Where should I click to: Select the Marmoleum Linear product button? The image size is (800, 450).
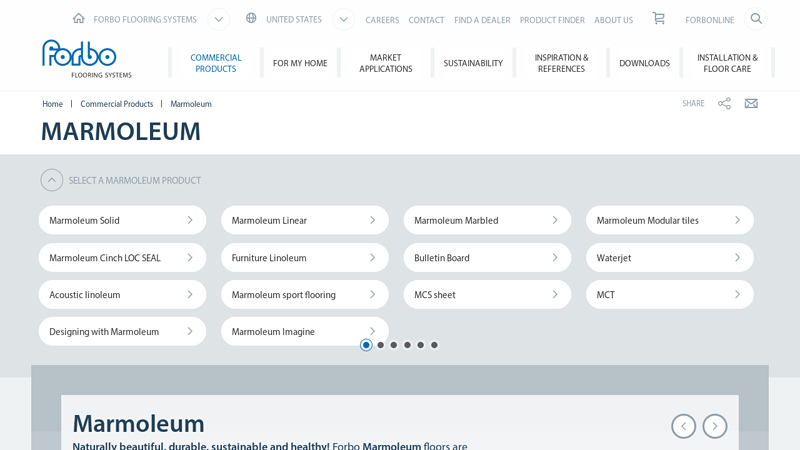pos(305,220)
